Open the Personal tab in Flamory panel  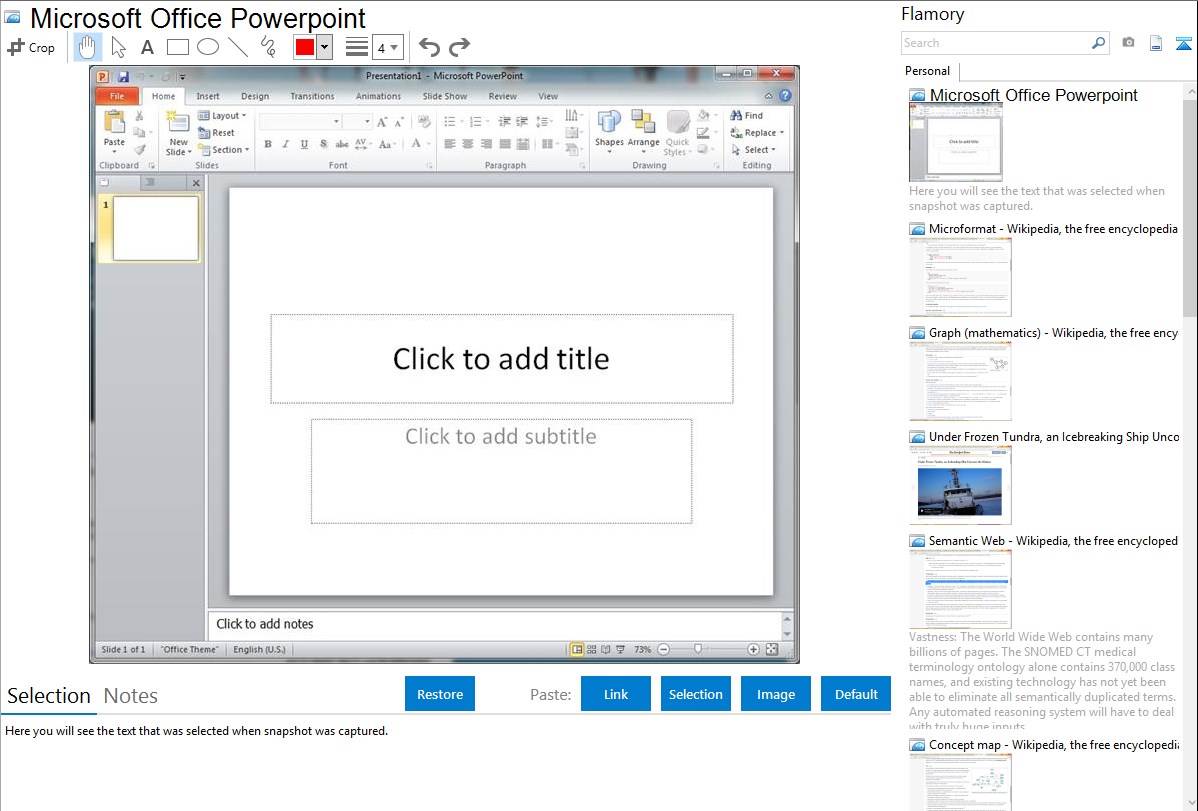click(928, 71)
